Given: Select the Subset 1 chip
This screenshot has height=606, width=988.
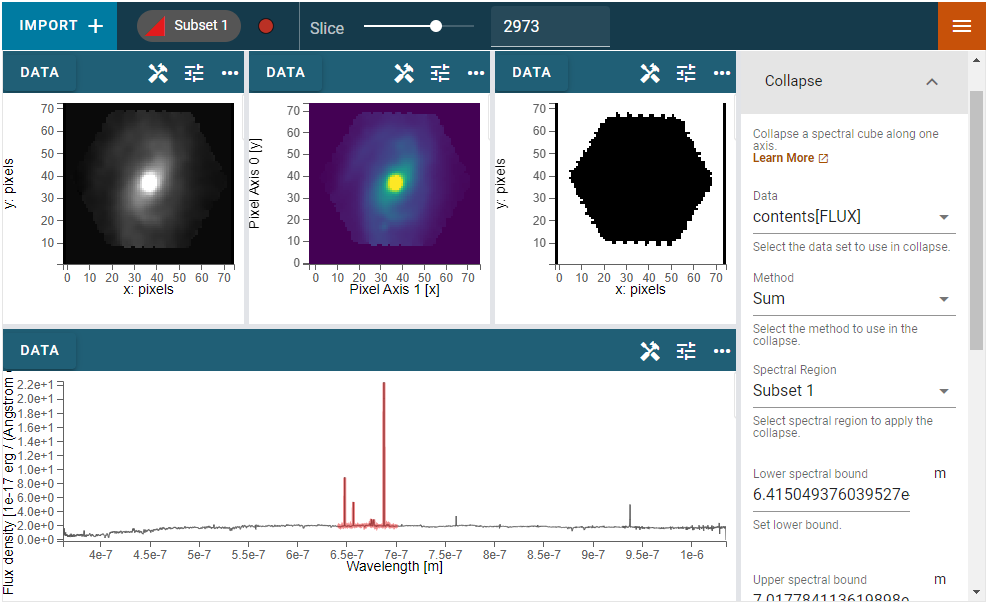Looking at the screenshot, I should point(189,26).
